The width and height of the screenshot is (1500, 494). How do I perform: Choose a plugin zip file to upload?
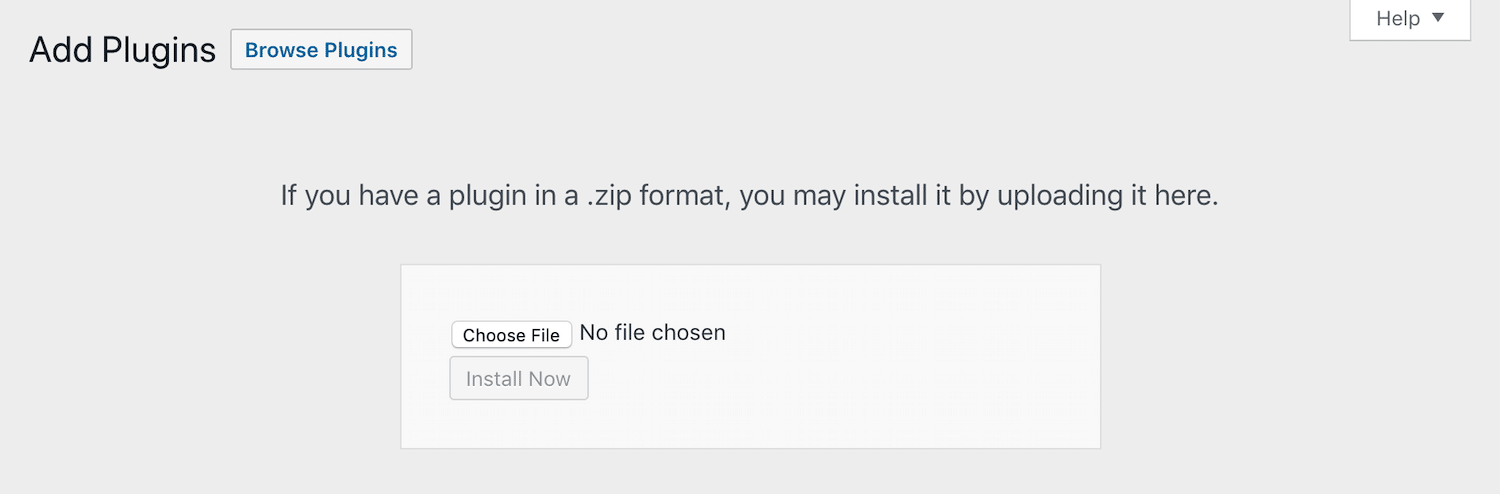tap(511, 335)
